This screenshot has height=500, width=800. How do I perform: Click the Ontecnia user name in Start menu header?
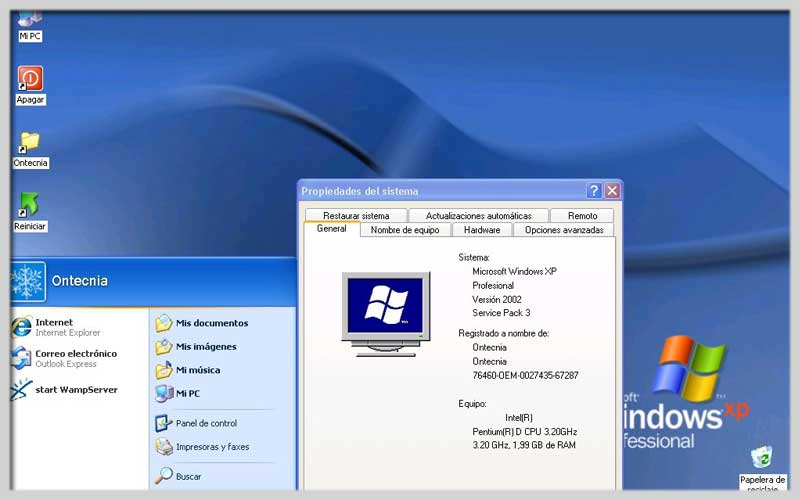[80, 281]
